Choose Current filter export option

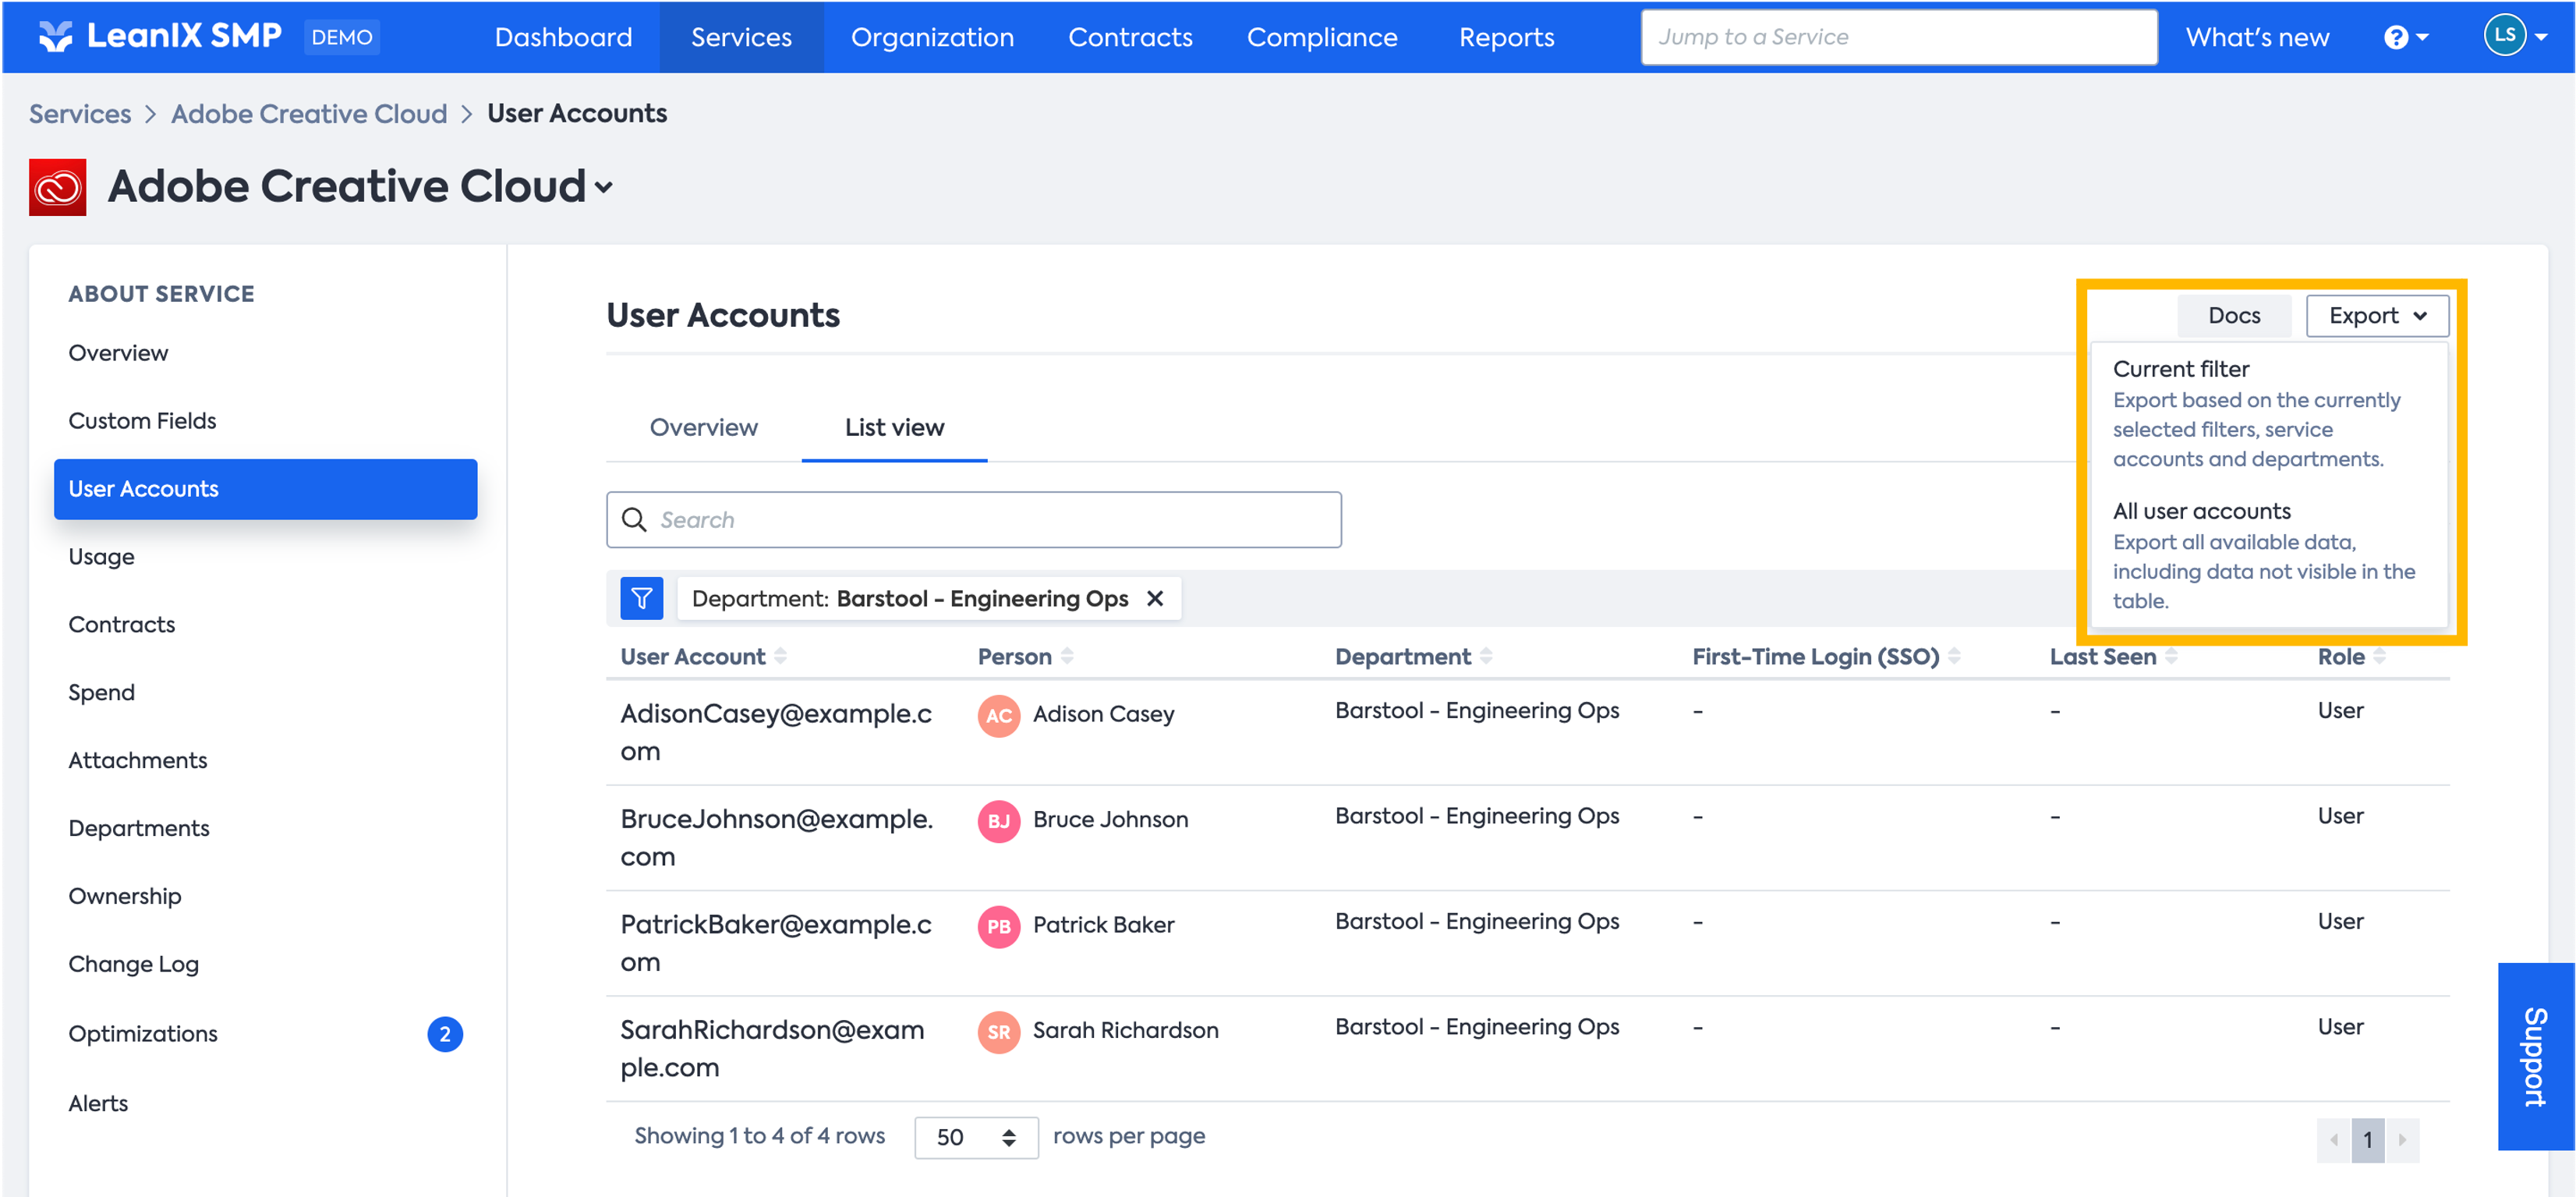(2269, 413)
